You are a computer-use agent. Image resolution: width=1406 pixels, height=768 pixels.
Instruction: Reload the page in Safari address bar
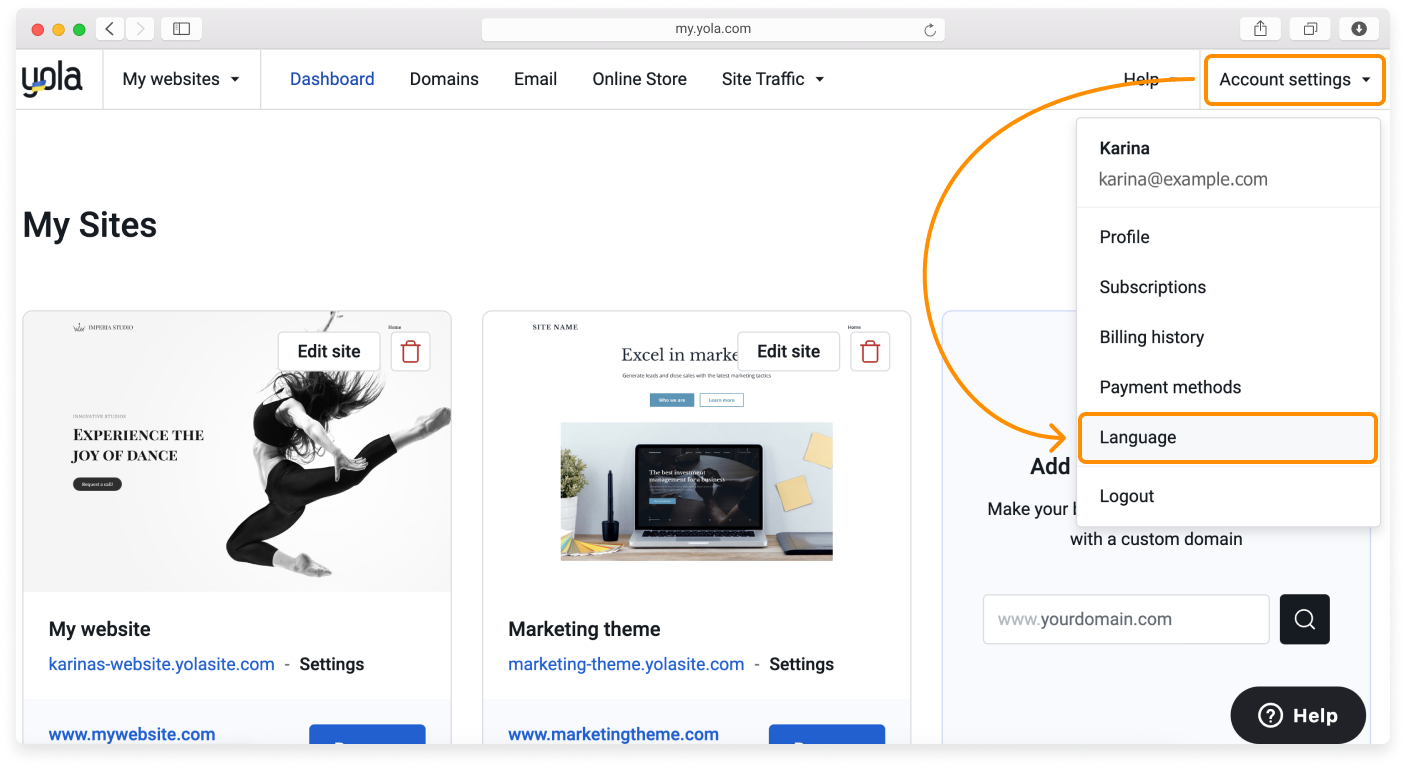[x=930, y=30]
